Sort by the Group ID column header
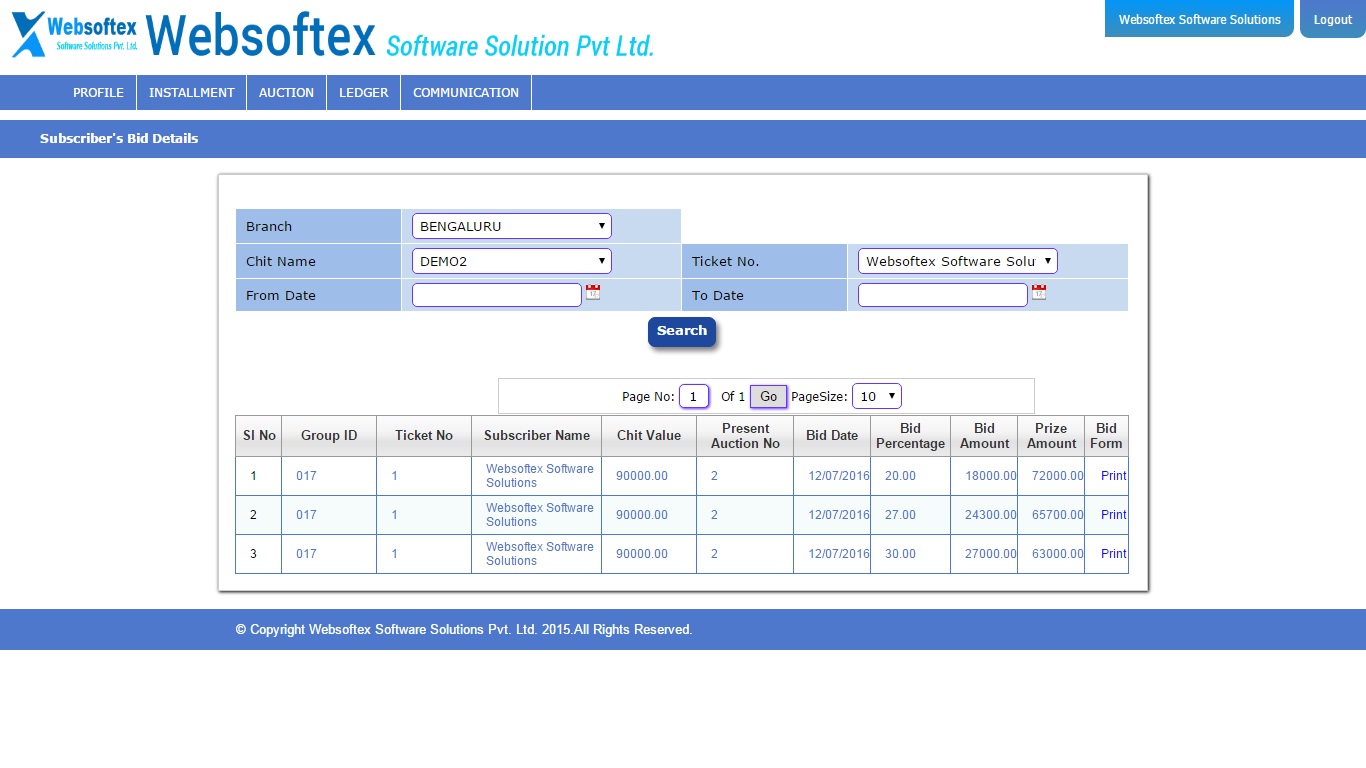The image size is (1366, 768). pyautogui.click(x=329, y=436)
